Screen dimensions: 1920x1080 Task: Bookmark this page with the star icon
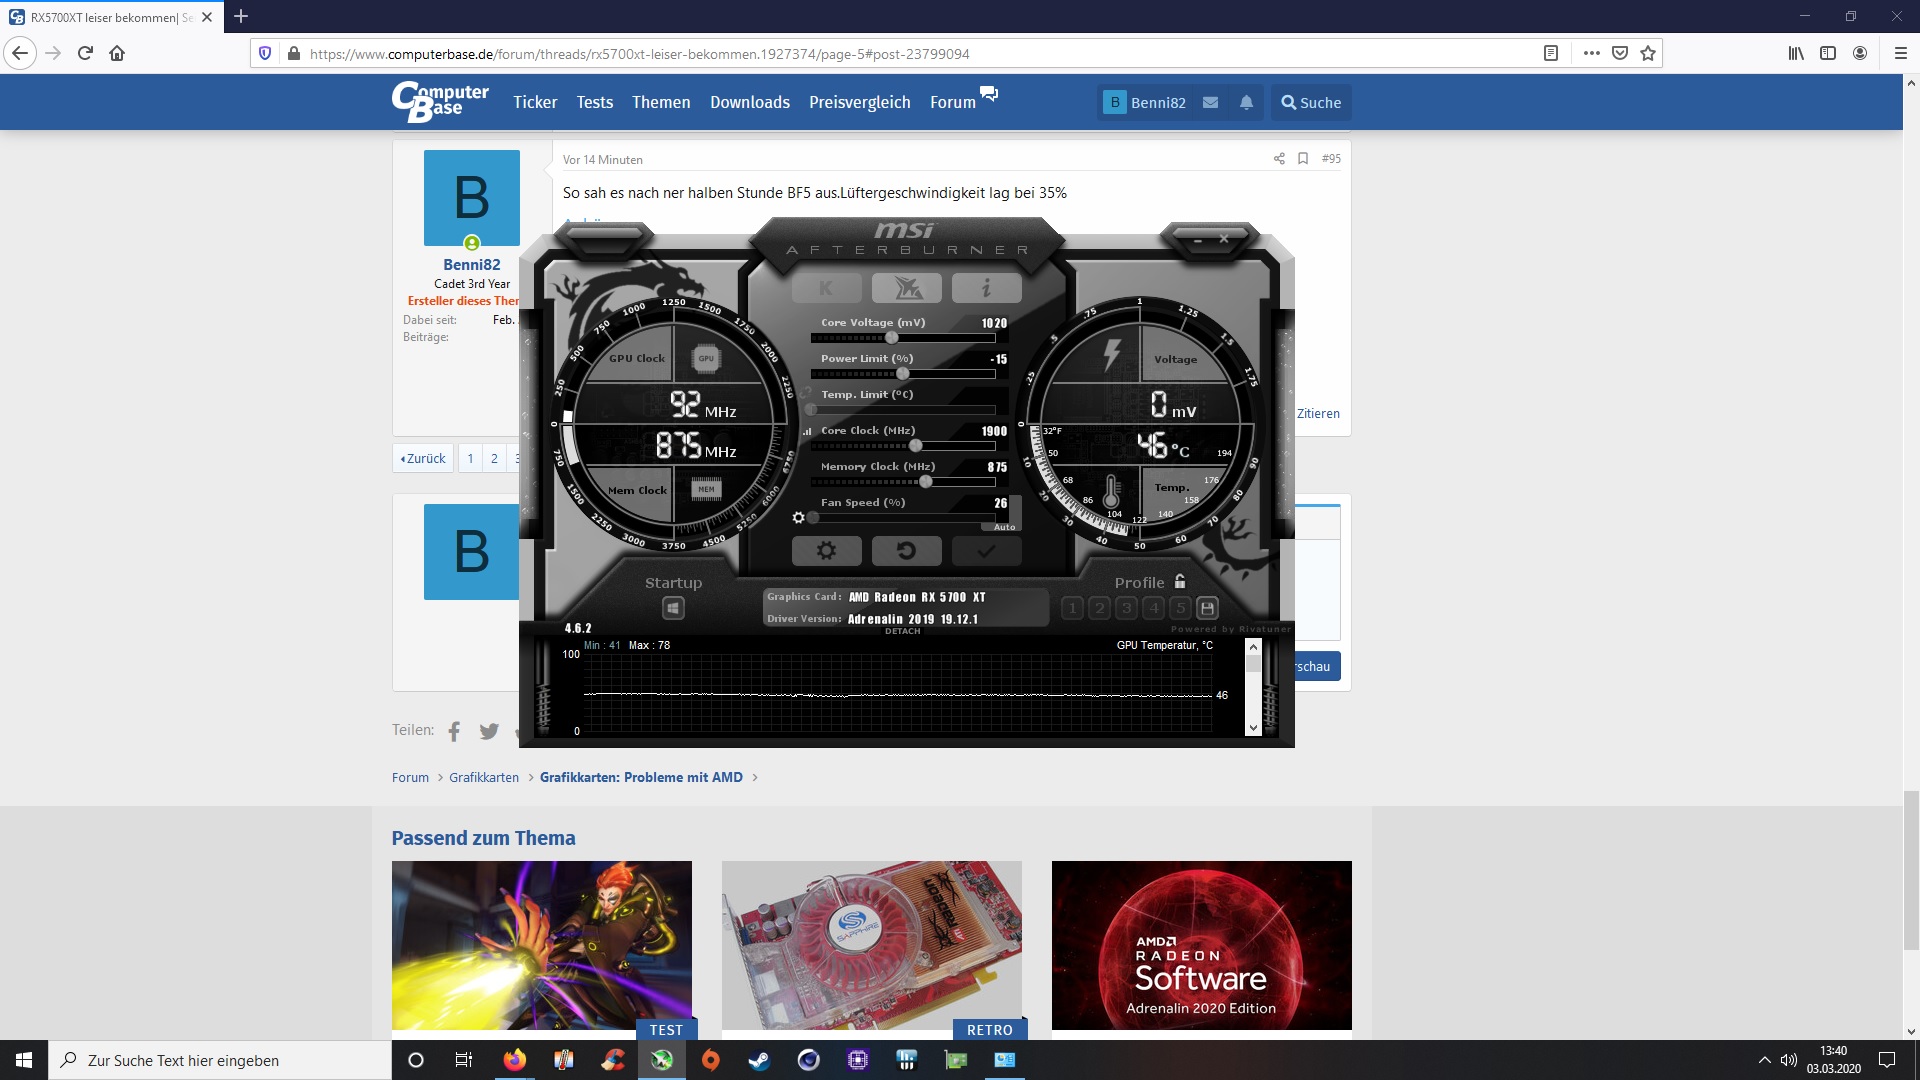click(x=1648, y=53)
